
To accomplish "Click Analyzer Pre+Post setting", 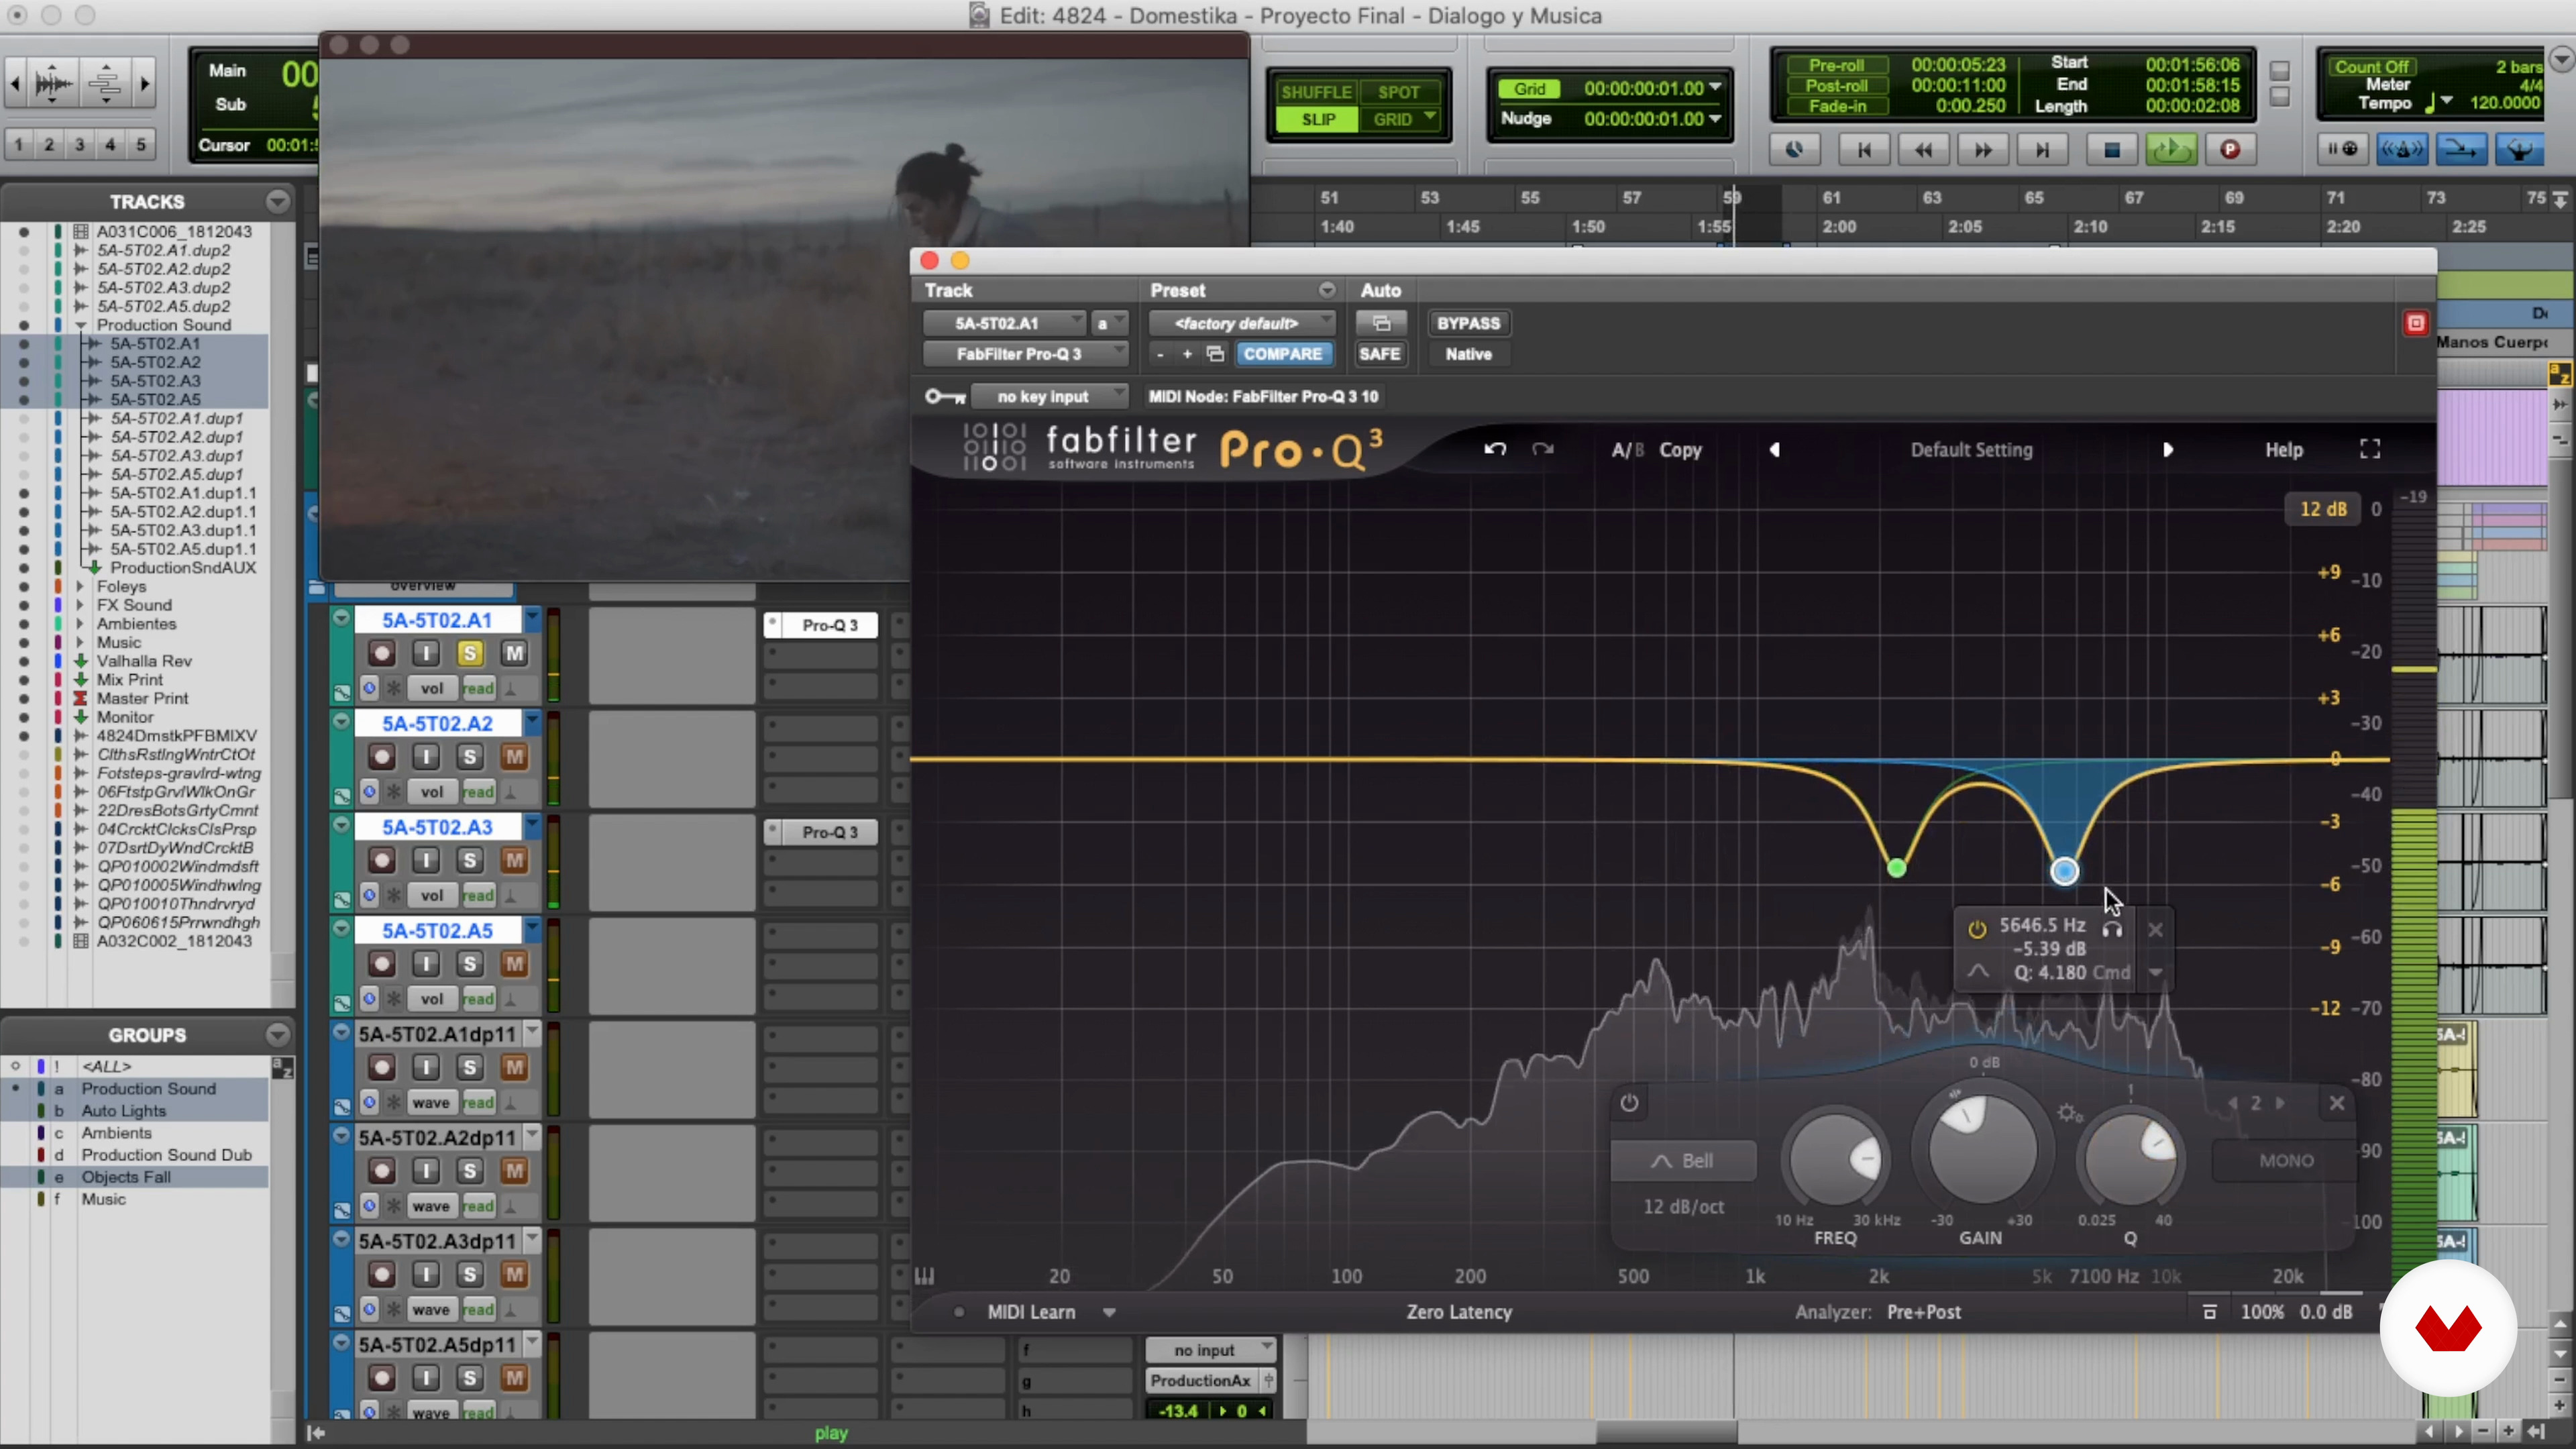I will tap(1923, 1312).
